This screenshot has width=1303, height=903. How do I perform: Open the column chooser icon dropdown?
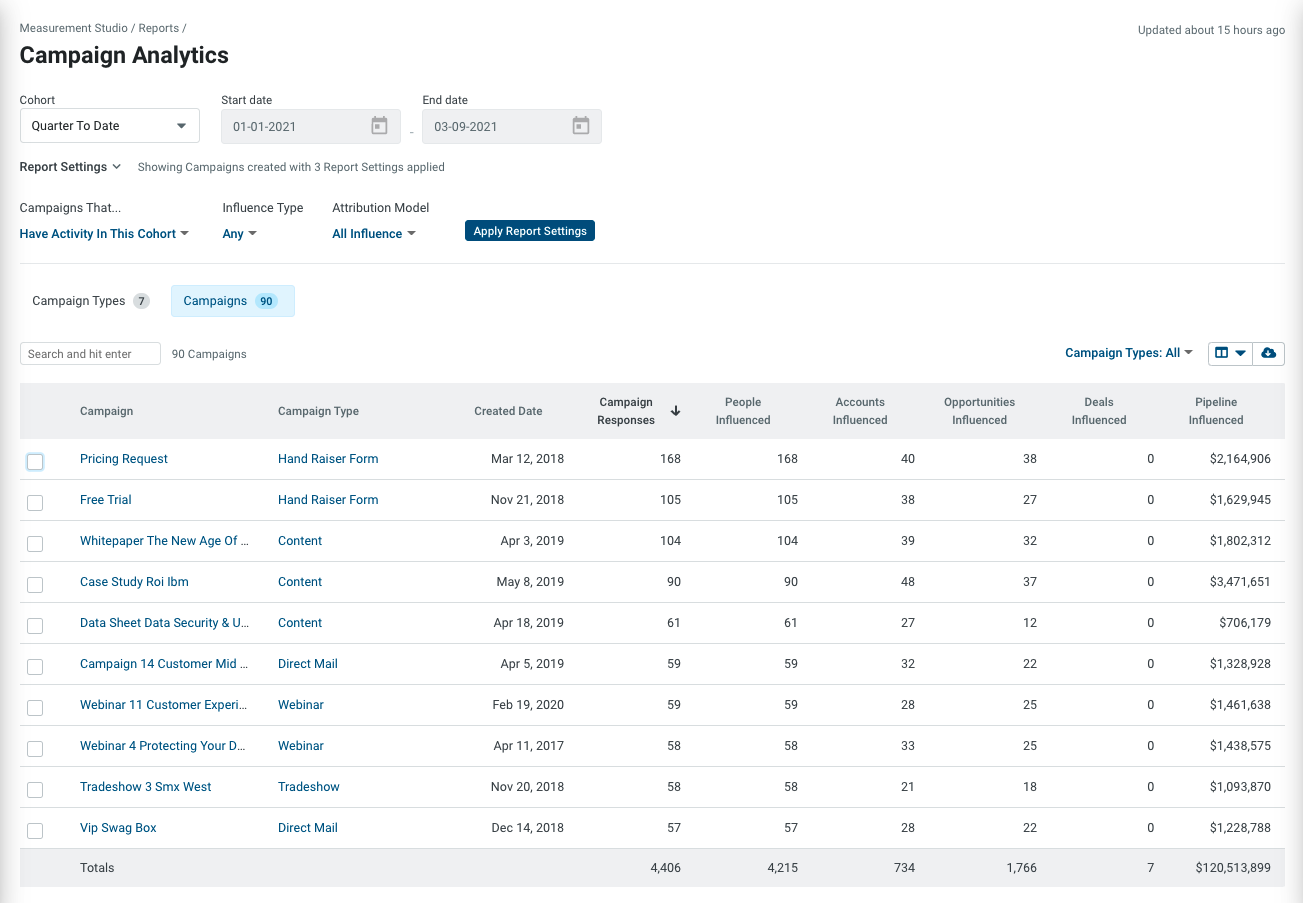tap(1231, 353)
